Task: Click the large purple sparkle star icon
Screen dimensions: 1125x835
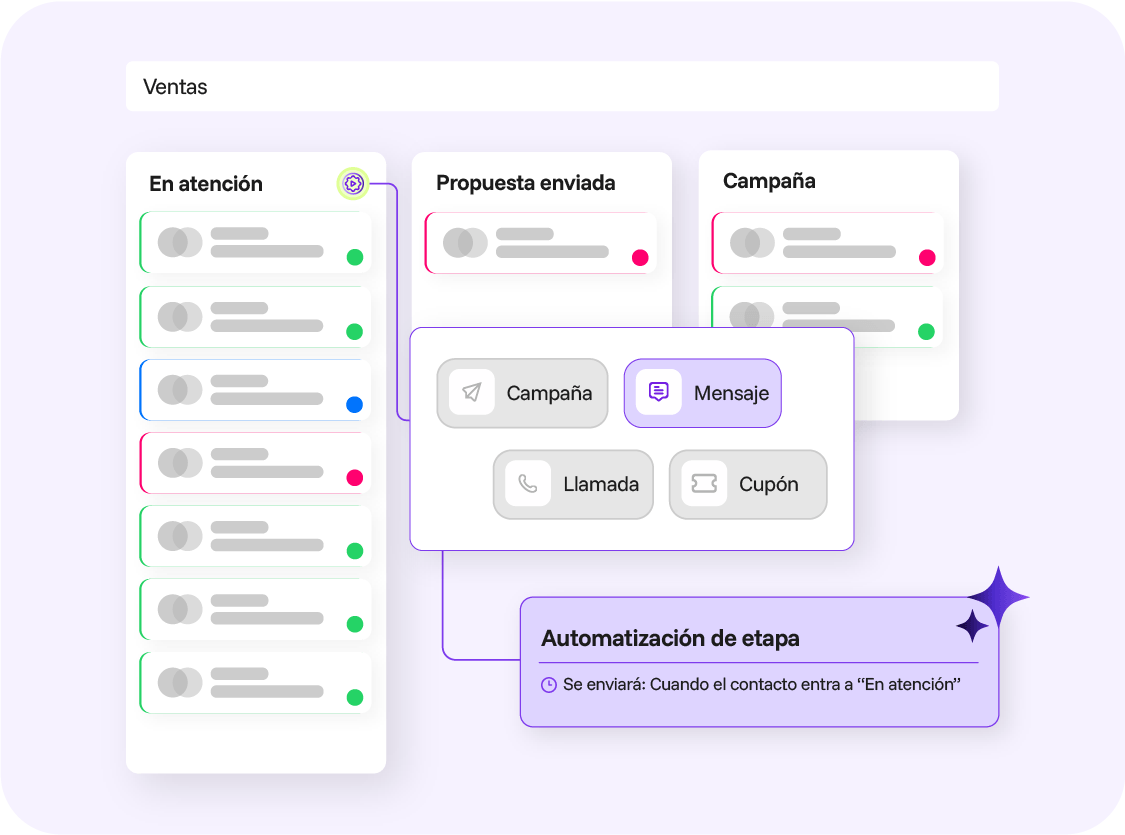Action: pos(997,598)
